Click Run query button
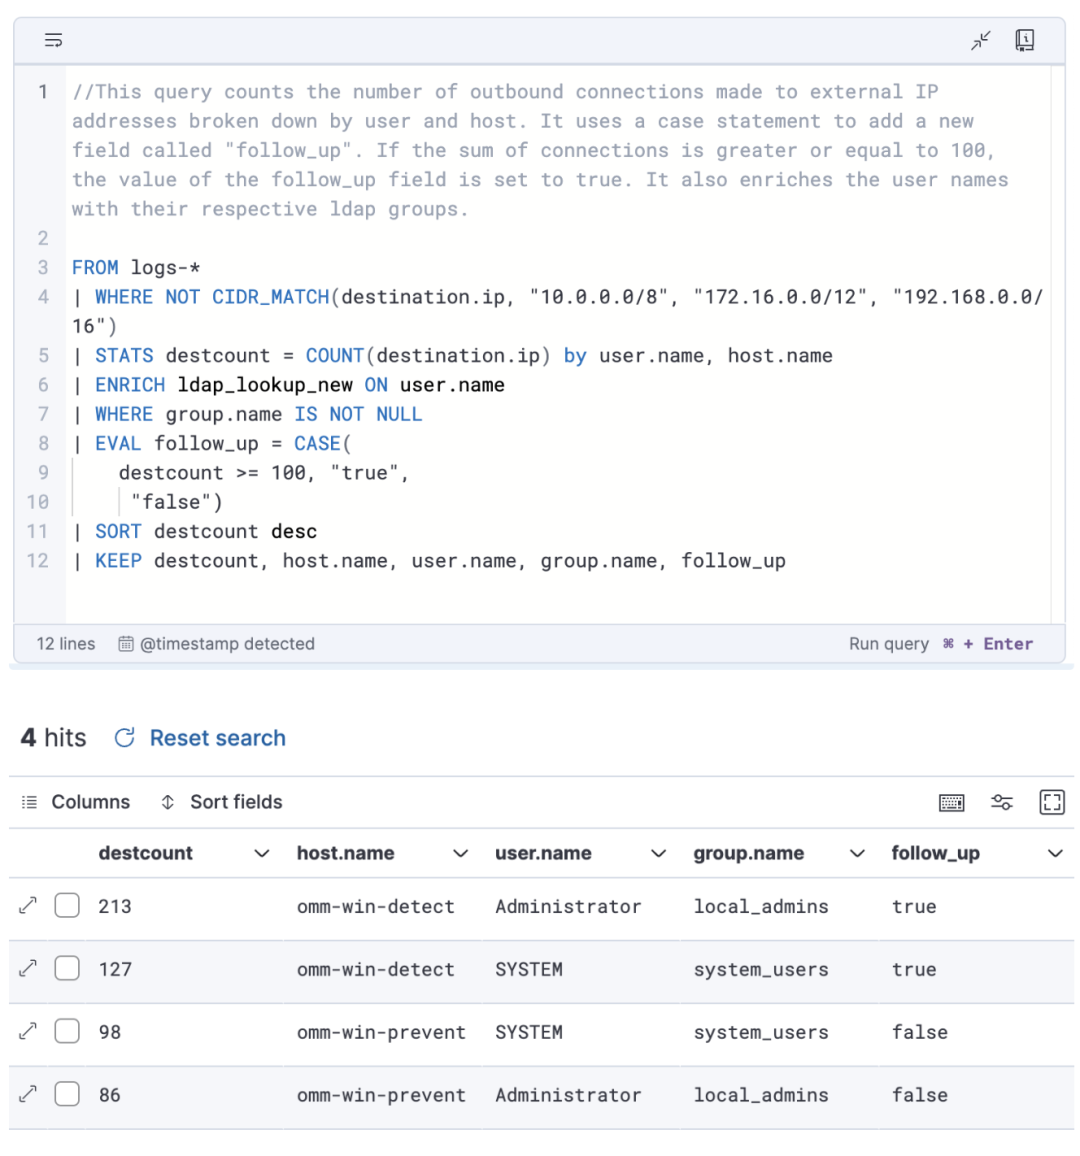 941,644
